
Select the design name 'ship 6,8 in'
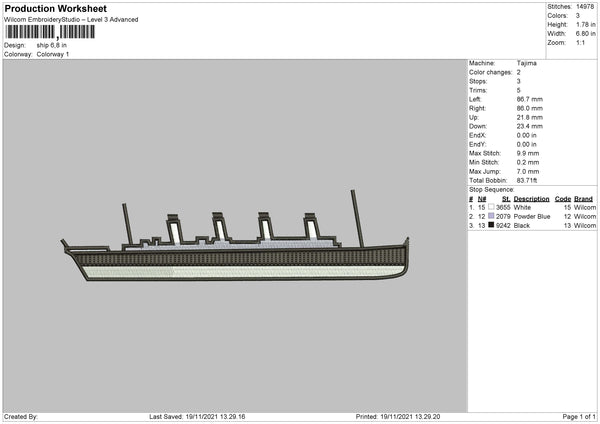tap(52, 45)
